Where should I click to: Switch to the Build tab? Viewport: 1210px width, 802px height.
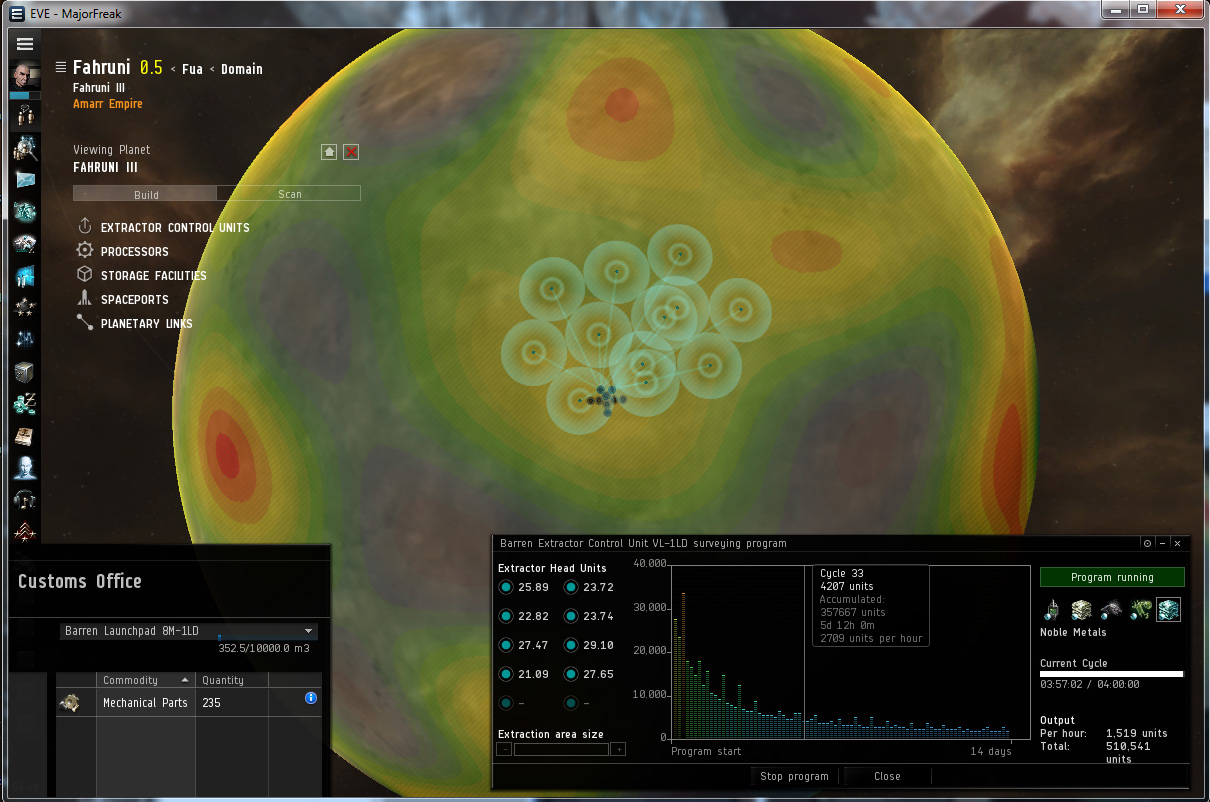[x=145, y=194]
